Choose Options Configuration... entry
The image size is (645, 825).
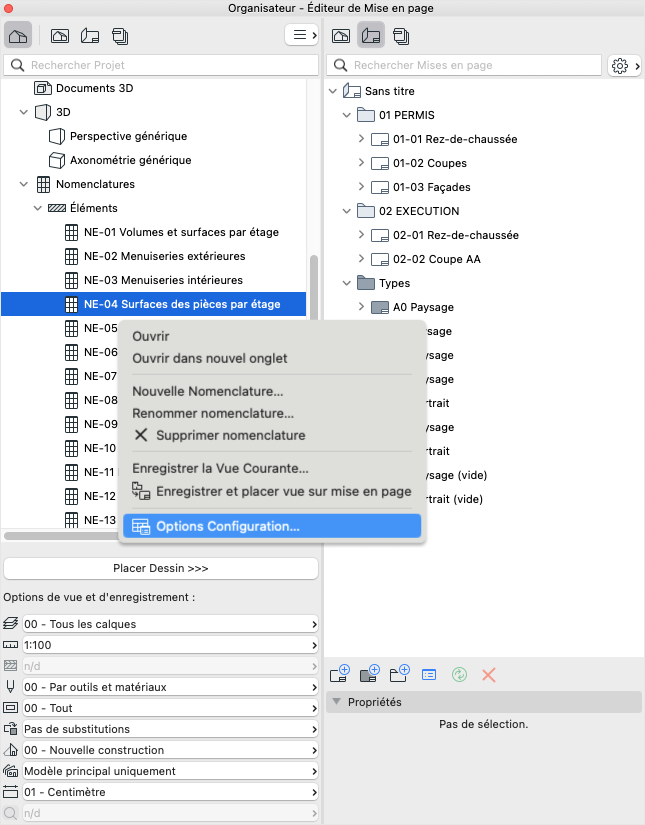pyautogui.click(x=272, y=526)
